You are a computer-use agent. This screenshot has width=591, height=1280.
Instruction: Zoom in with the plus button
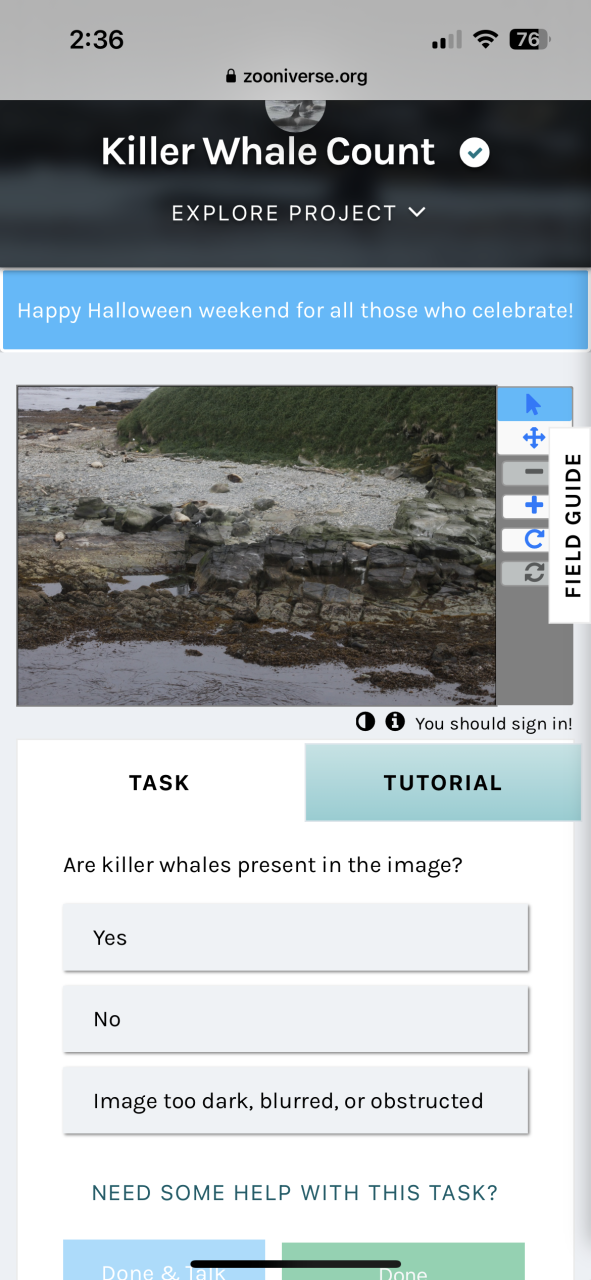click(x=534, y=506)
